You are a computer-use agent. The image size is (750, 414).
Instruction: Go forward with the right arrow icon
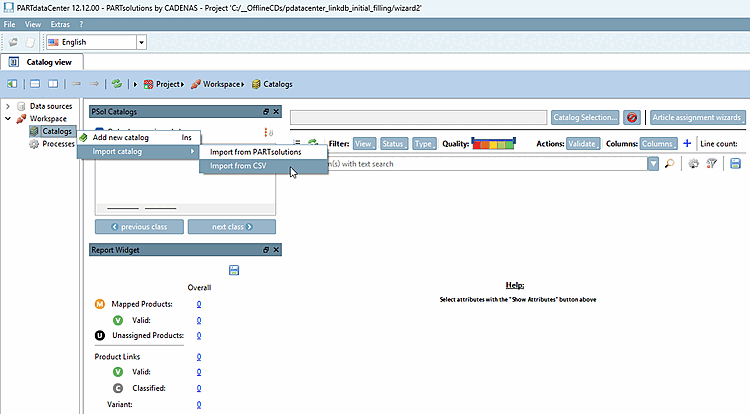coord(94,84)
